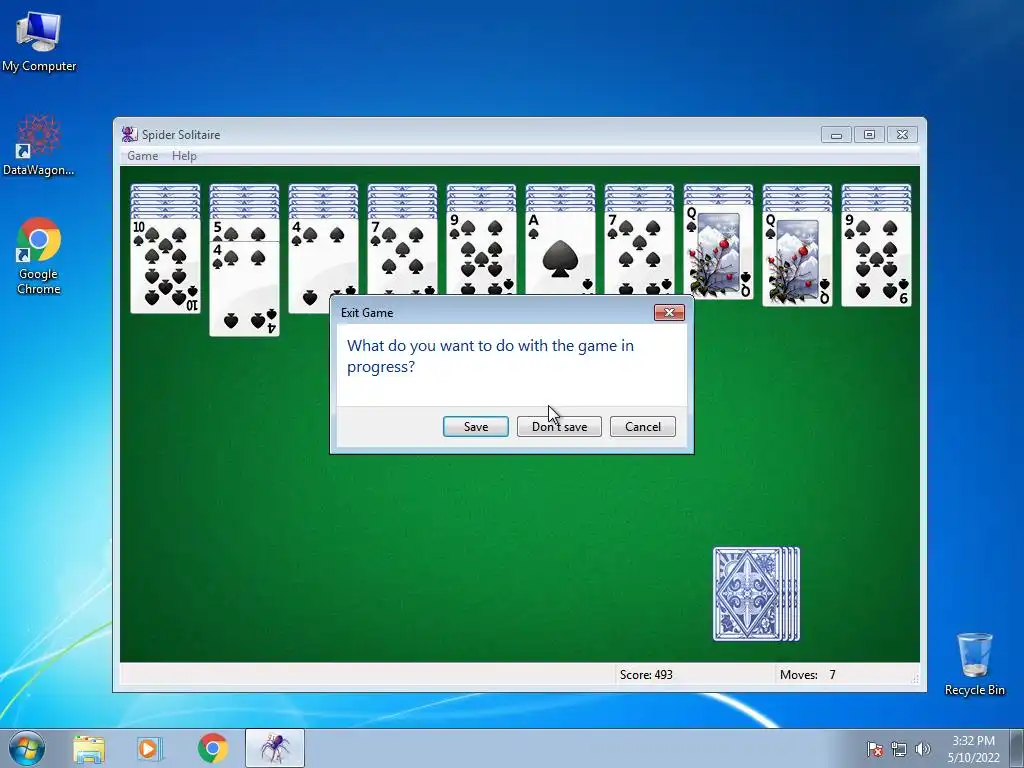Click the Score: 493 status text
1024x768 pixels.
click(646, 675)
